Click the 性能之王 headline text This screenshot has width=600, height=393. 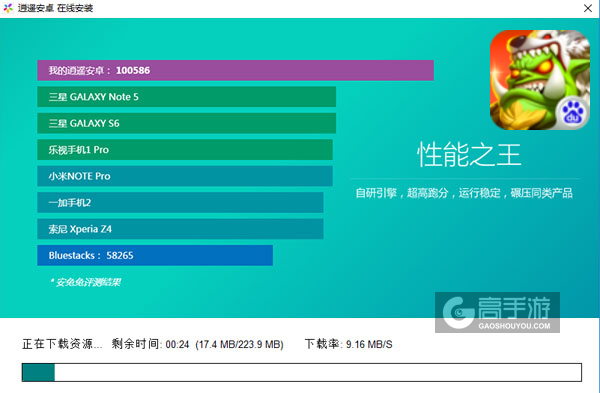click(469, 155)
